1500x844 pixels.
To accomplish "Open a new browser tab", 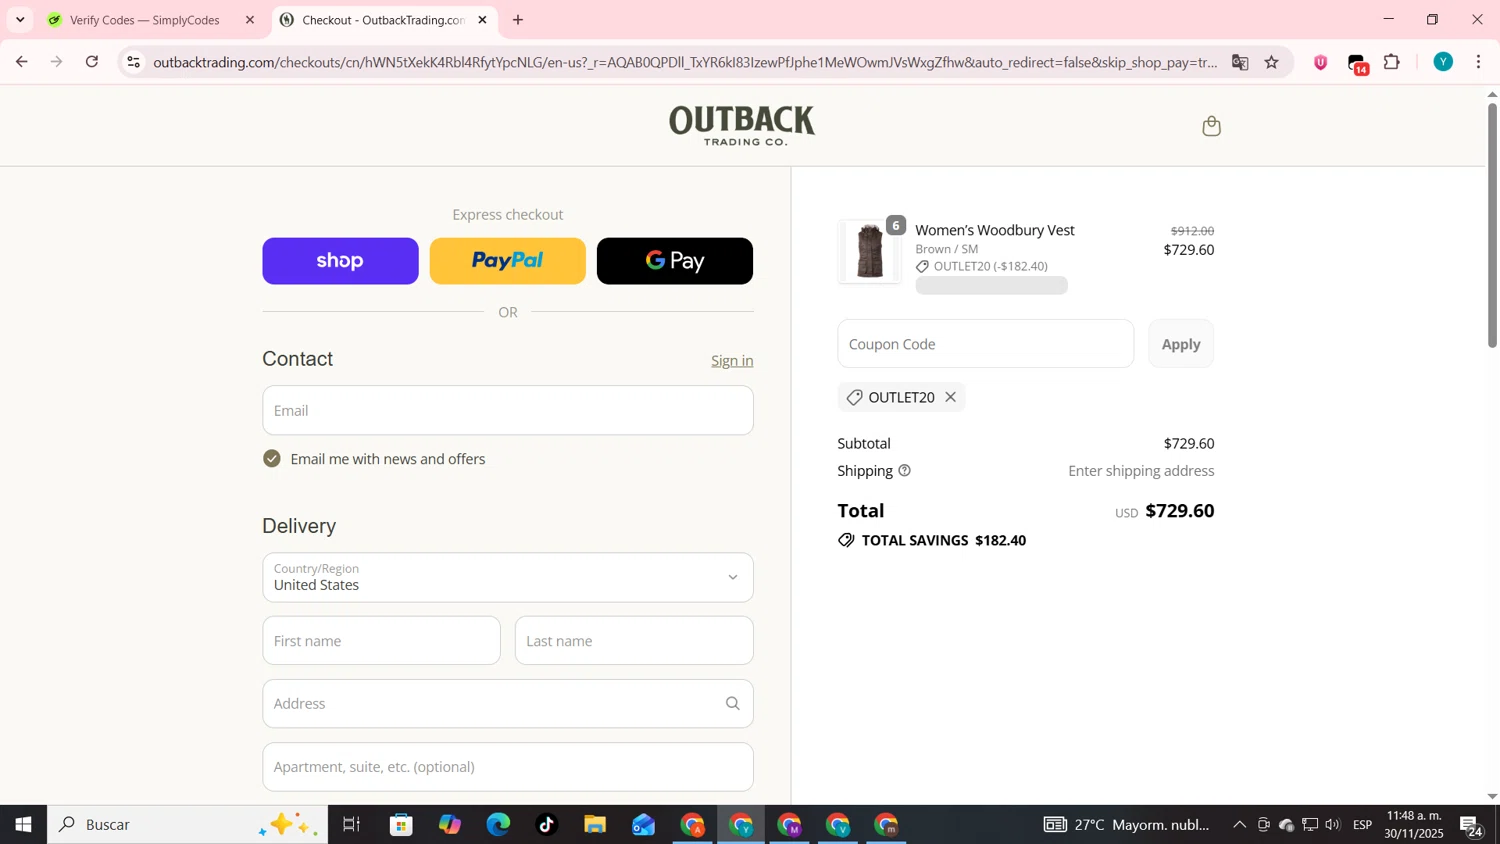I will pos(518,20).
